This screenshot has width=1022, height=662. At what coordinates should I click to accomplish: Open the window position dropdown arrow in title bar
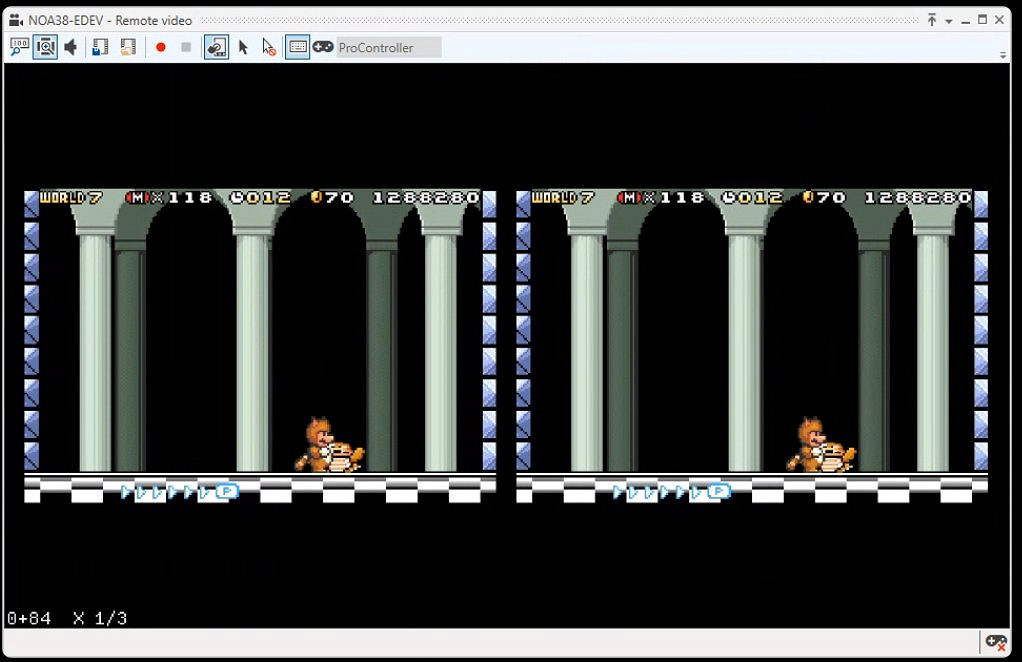(x=948, y=21)
